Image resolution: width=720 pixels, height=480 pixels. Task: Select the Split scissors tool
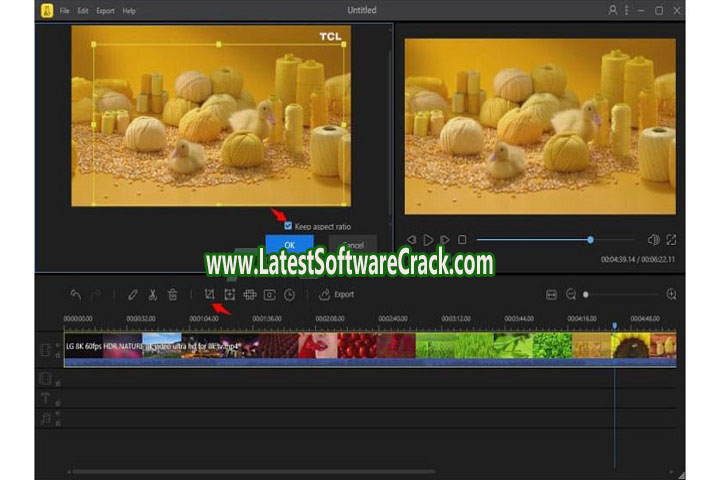[x=152, y=295]
